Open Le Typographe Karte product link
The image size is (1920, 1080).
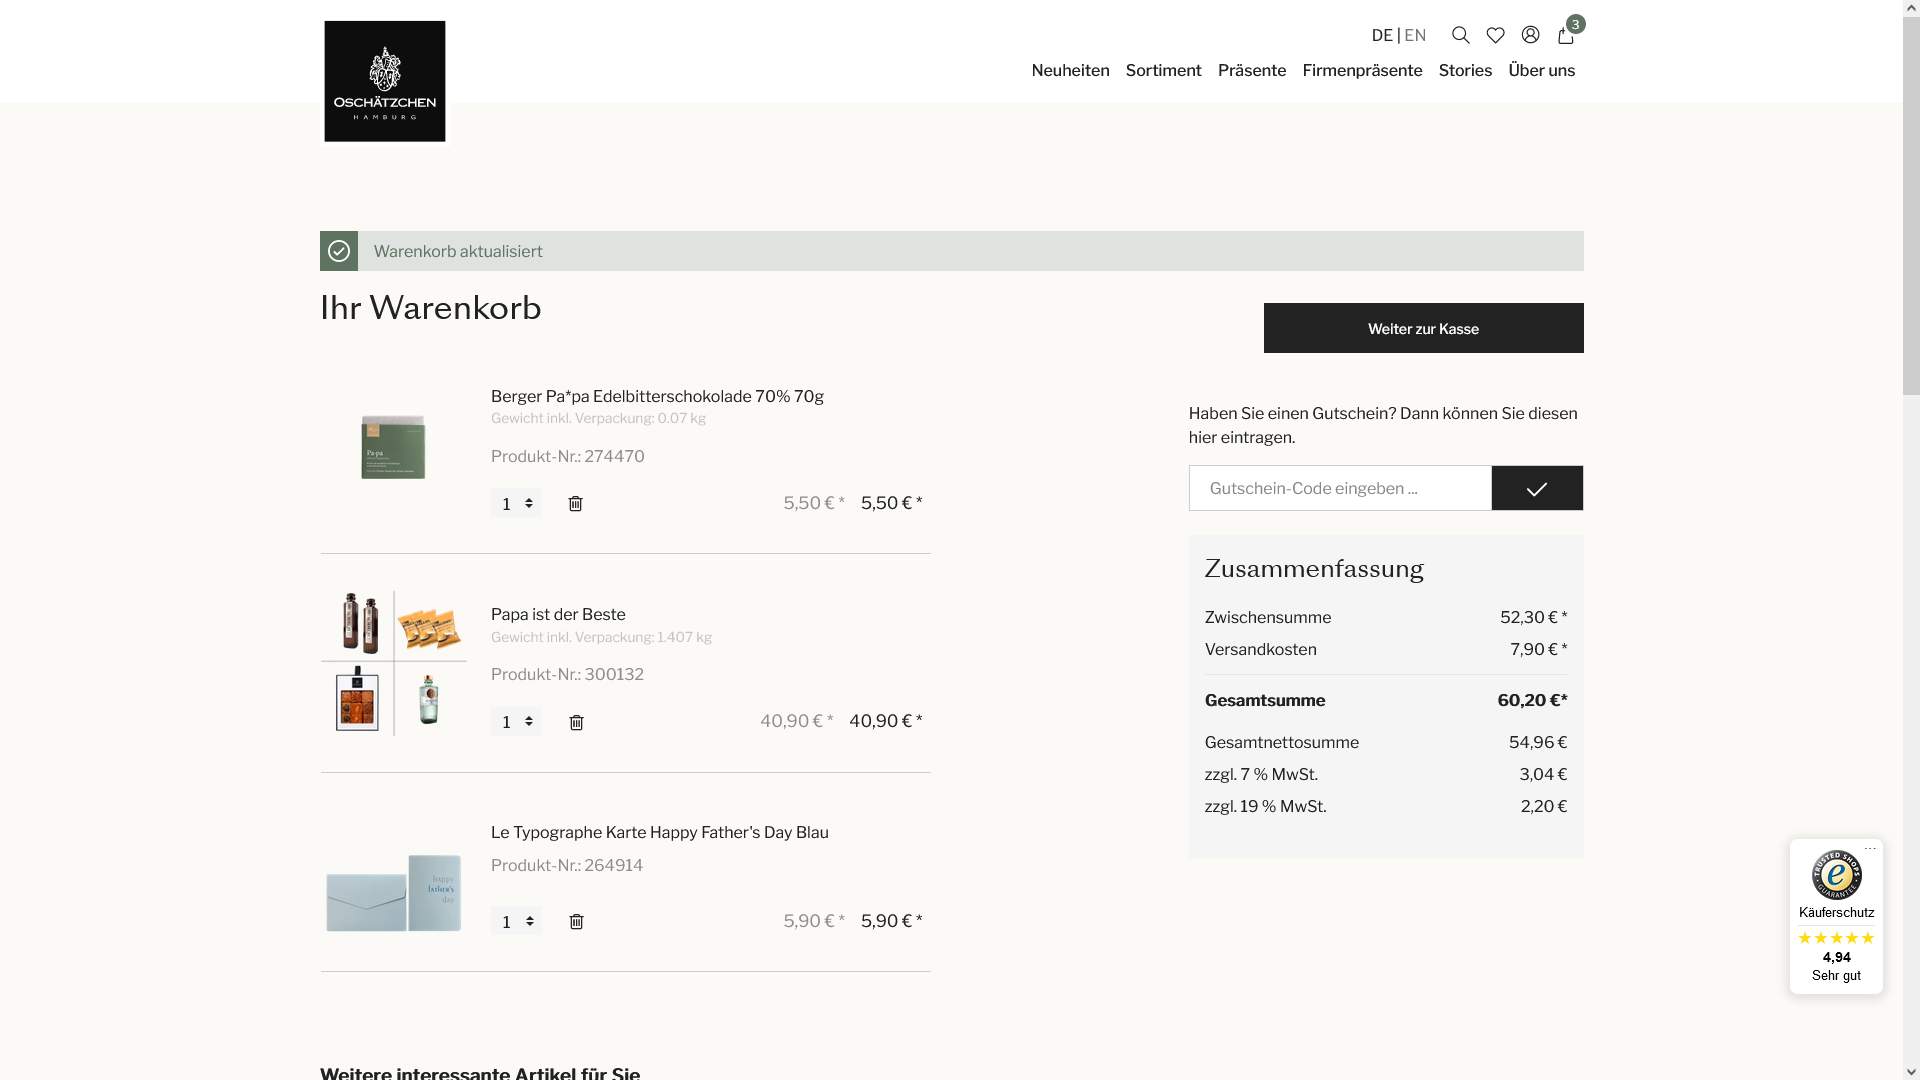point(659,832)
